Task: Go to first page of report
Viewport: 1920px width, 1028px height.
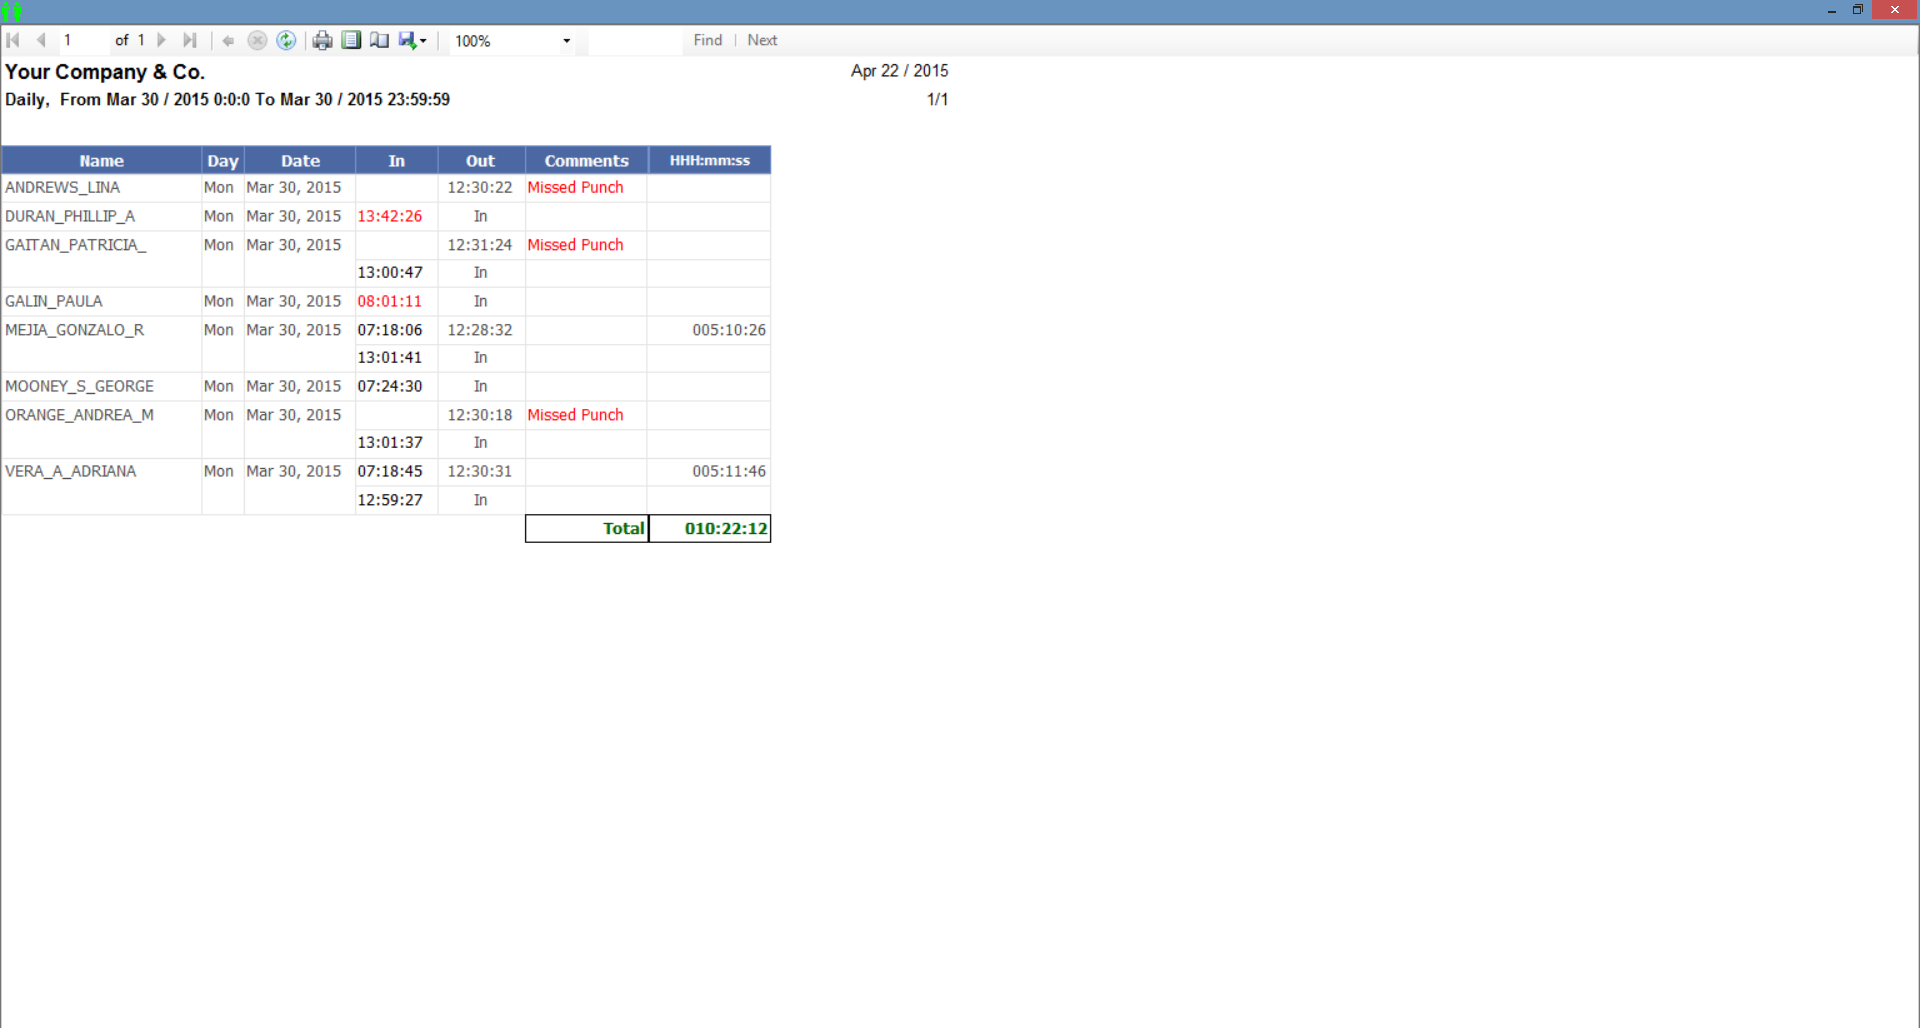Action: pyautogui.click(x=14, y=40)
